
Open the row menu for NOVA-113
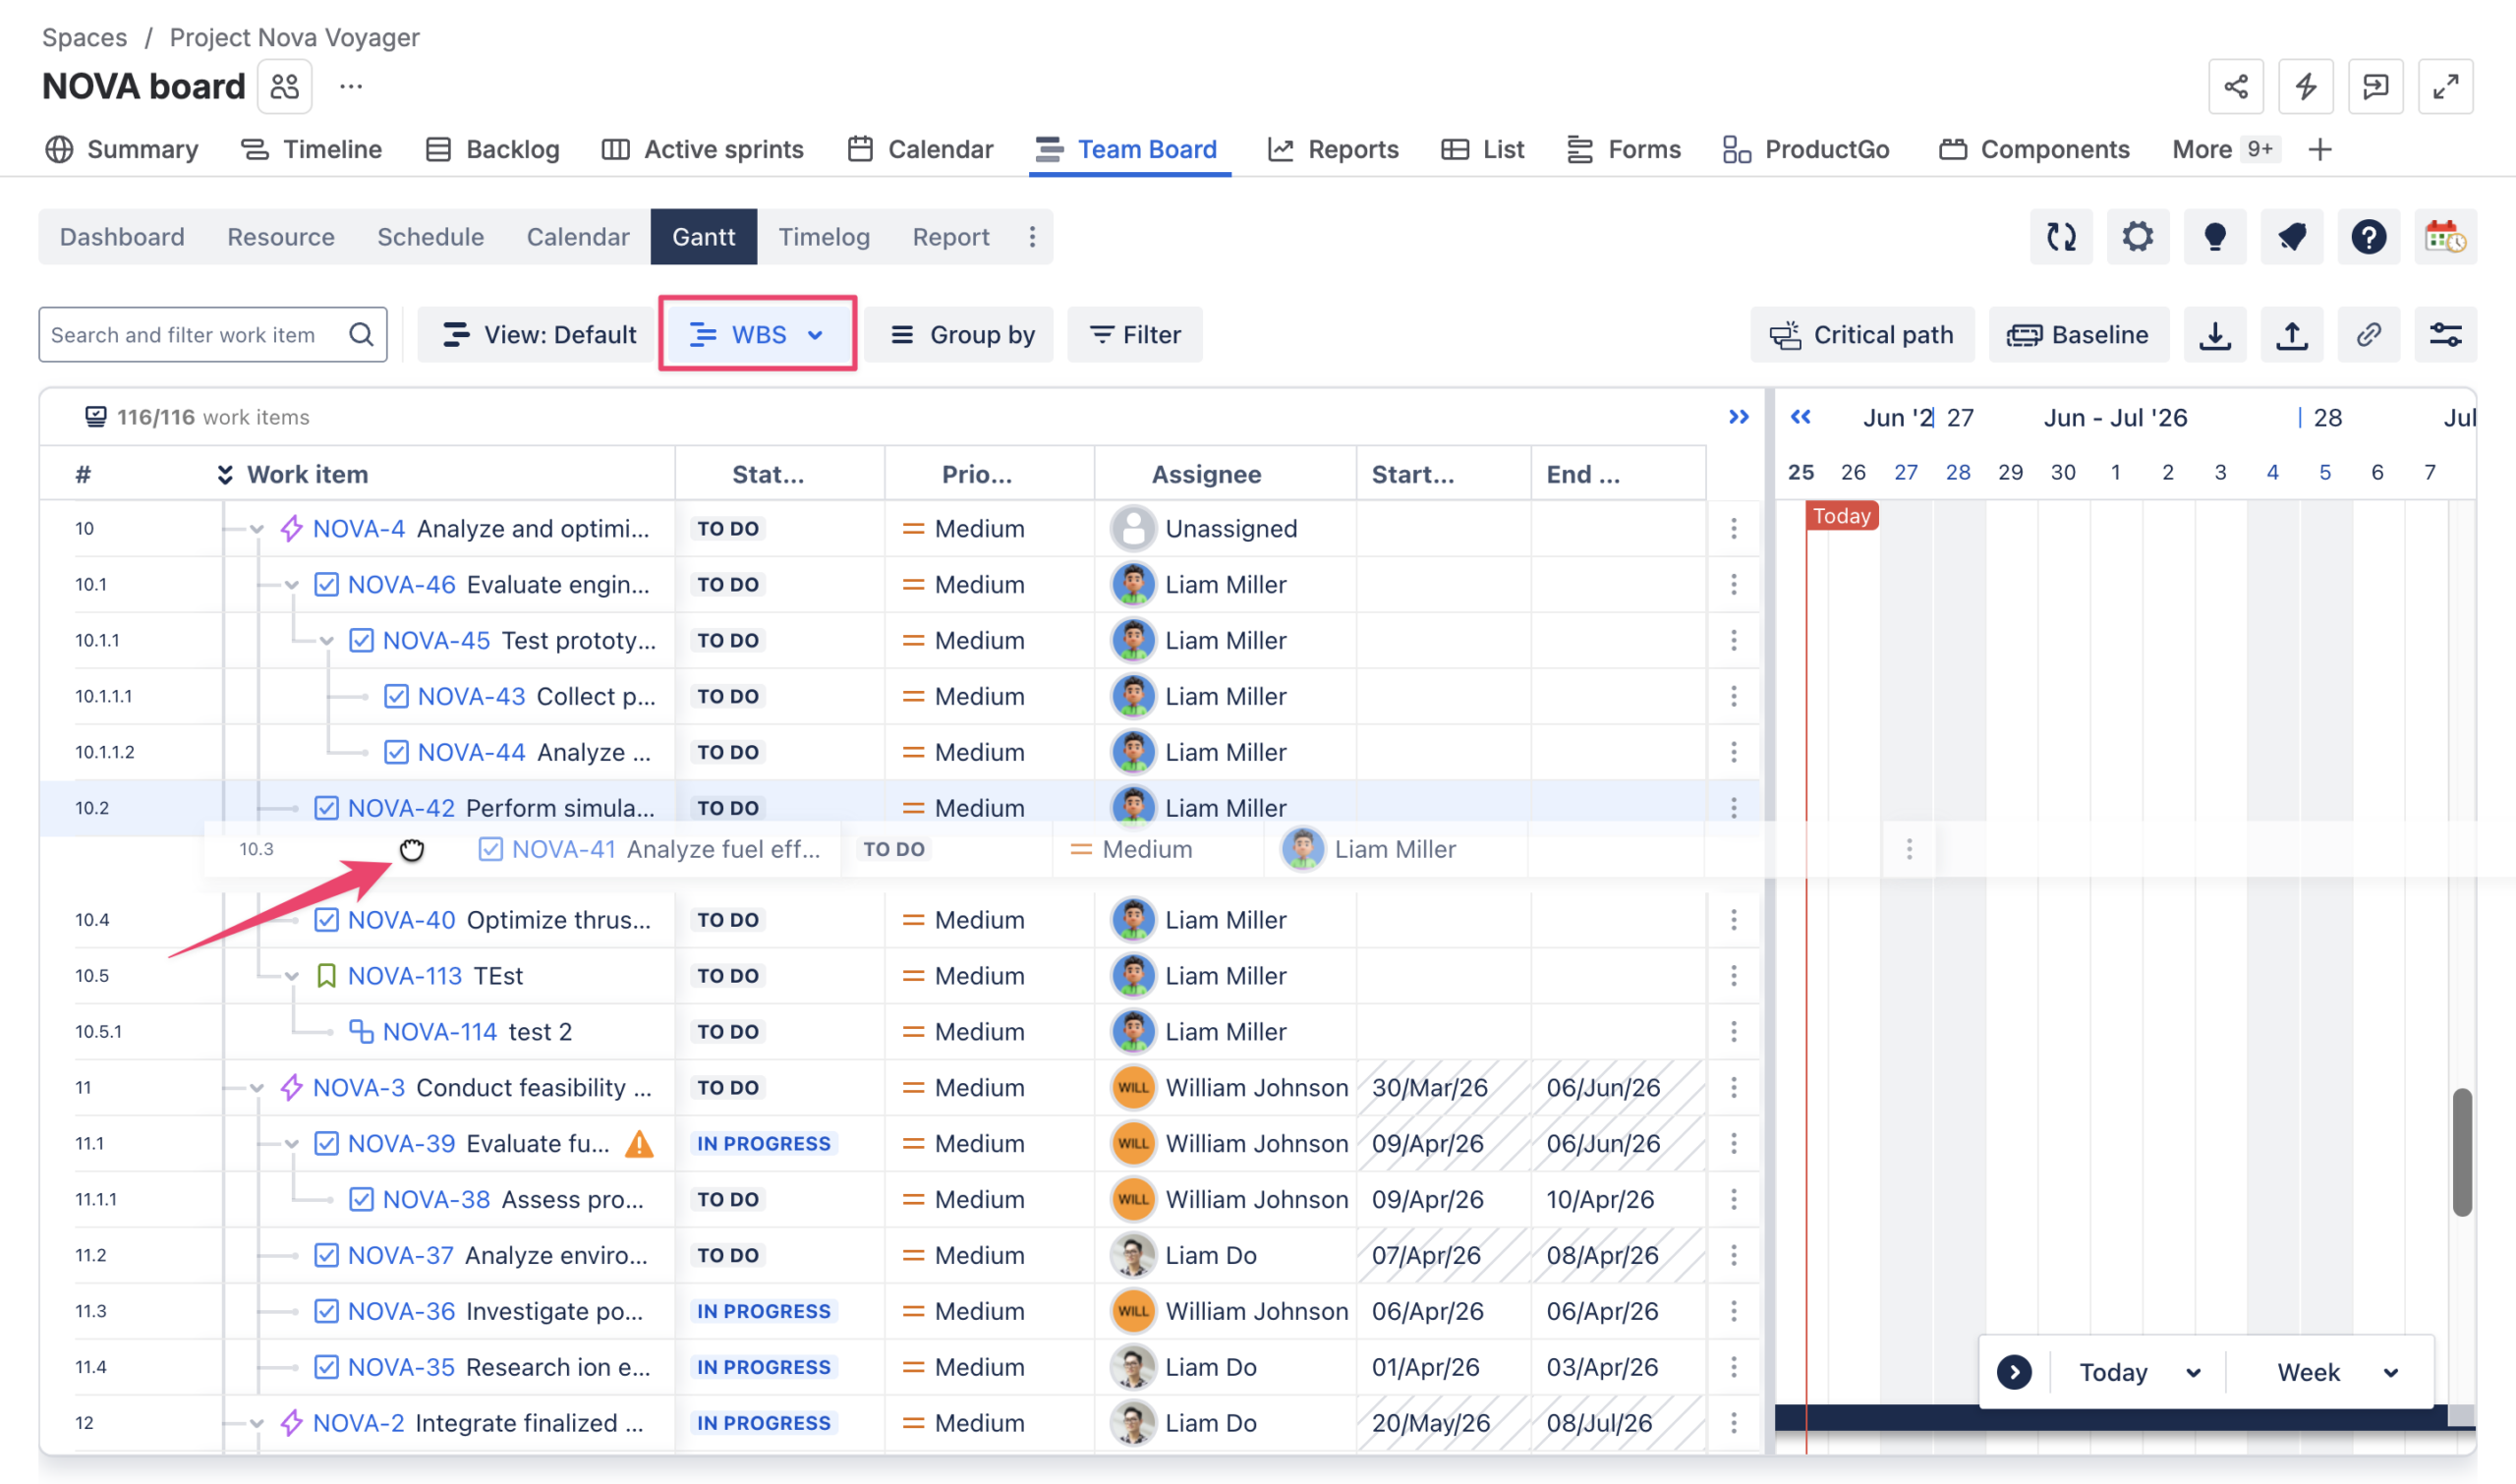1734,975
